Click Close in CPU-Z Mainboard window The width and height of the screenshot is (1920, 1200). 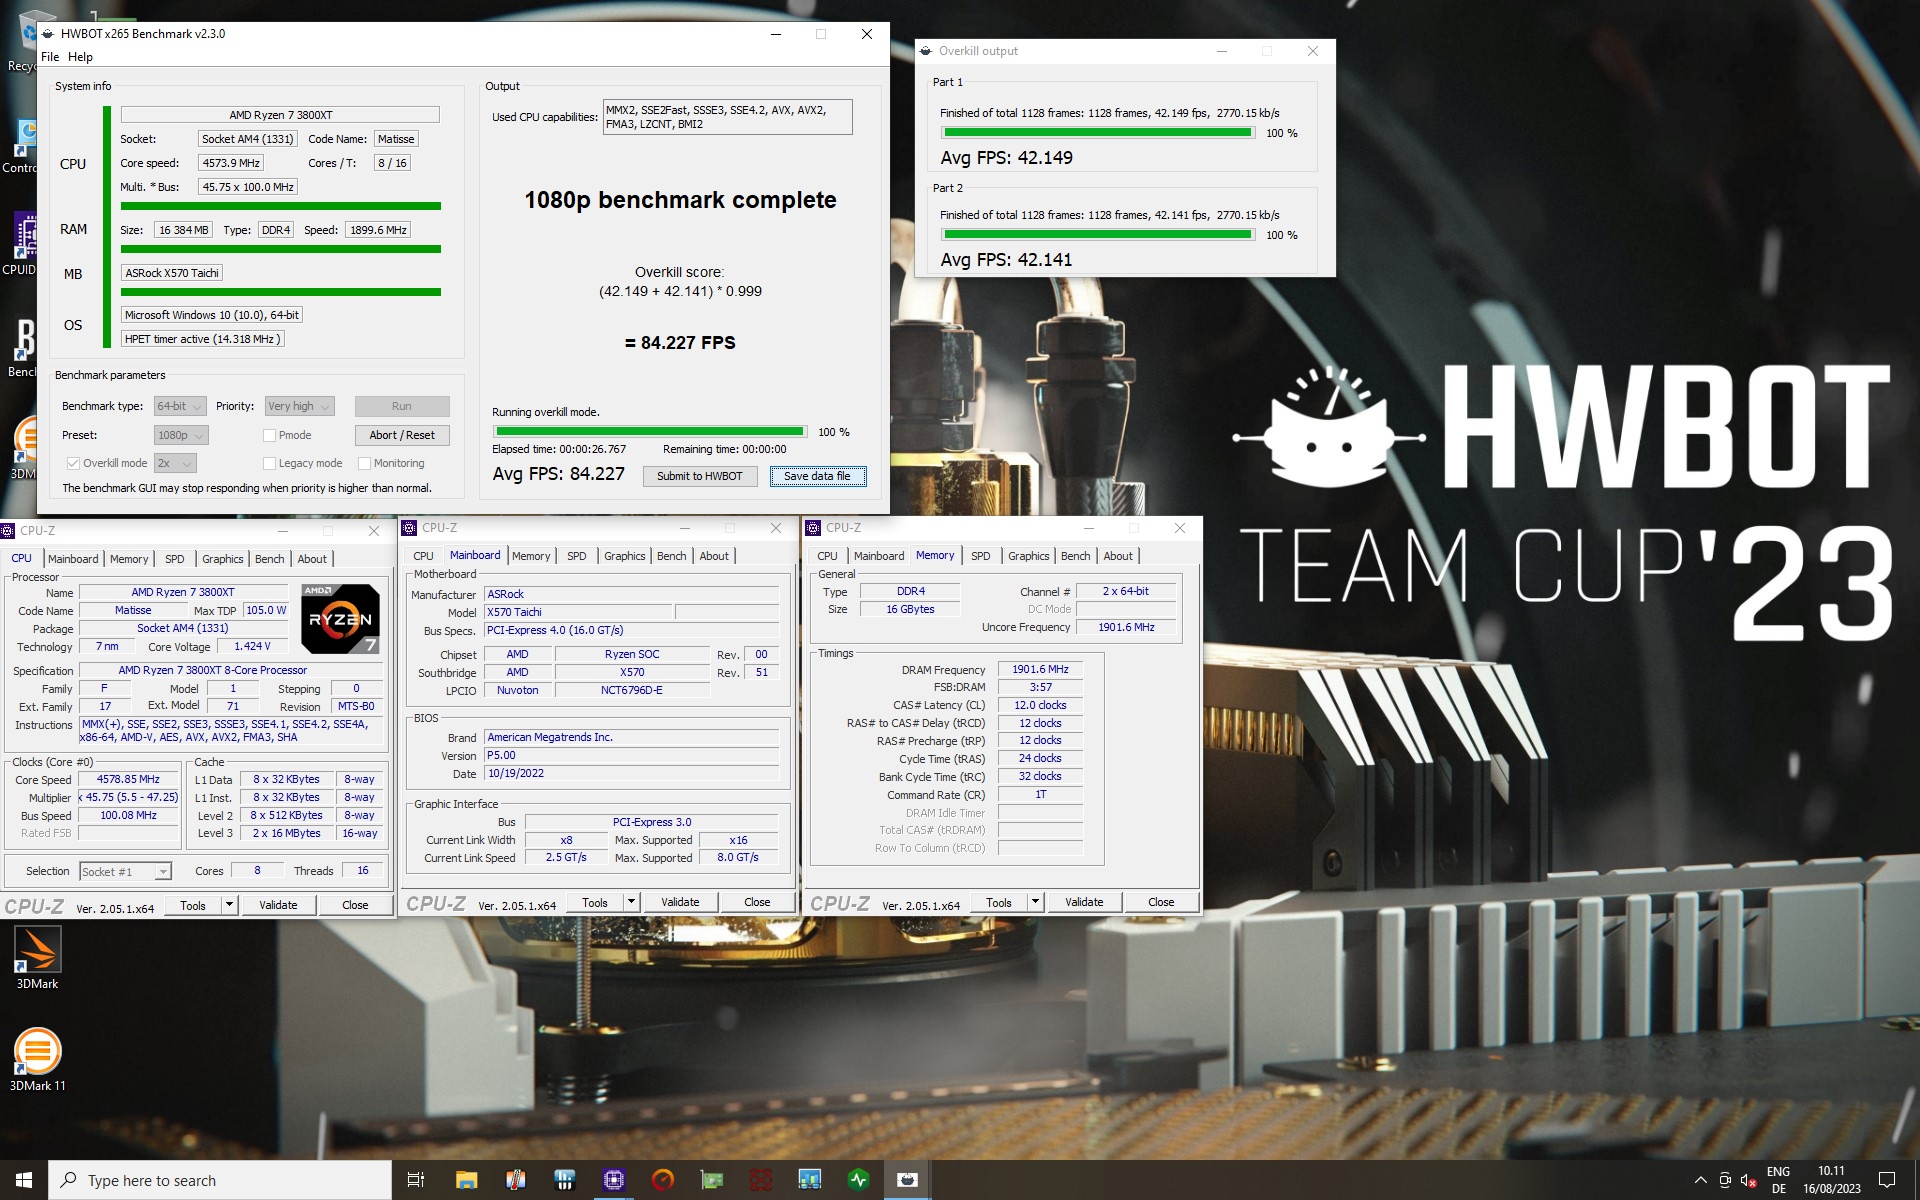[x=757, y=902]
